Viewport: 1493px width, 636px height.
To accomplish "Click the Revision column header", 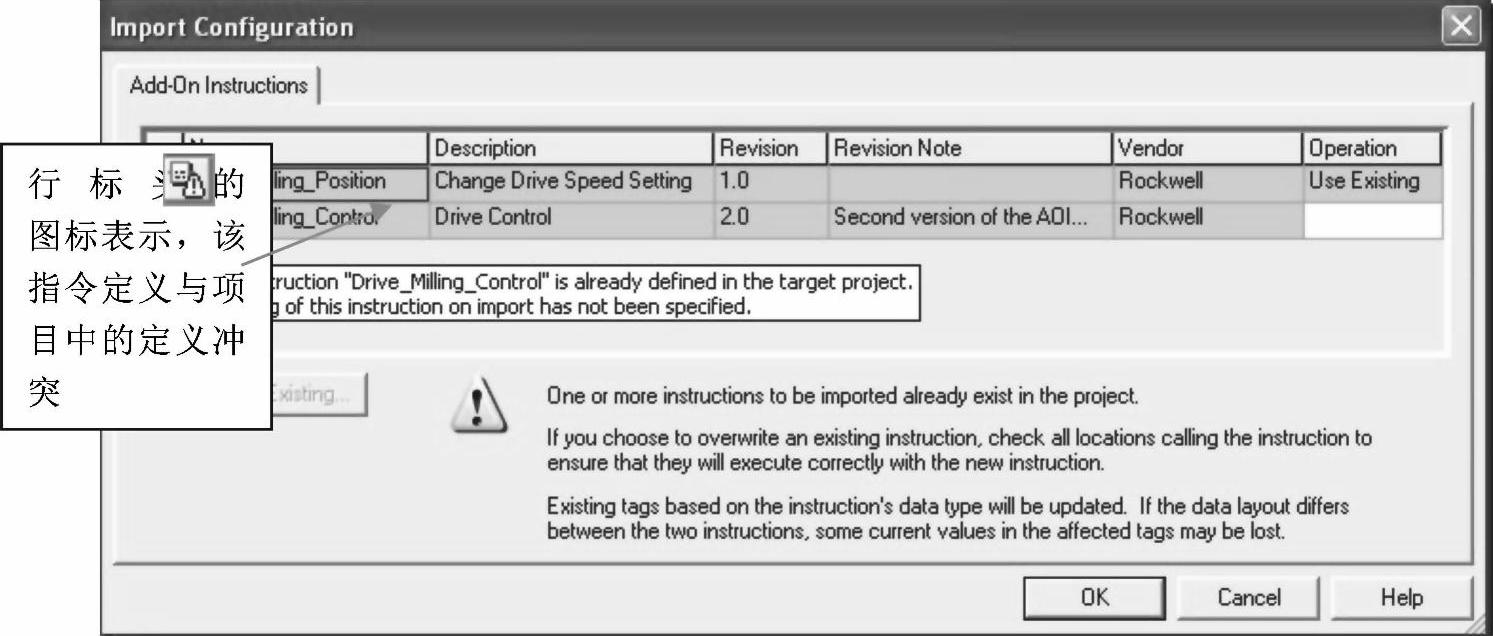I will point(769,149).
